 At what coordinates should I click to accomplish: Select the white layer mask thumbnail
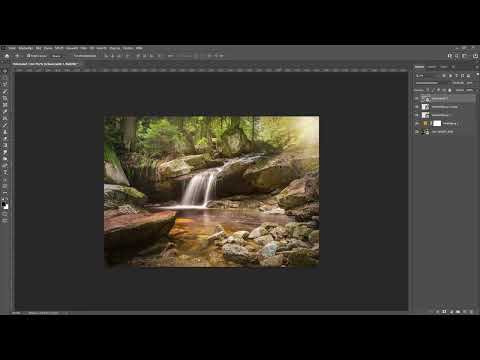coord(437,123)
